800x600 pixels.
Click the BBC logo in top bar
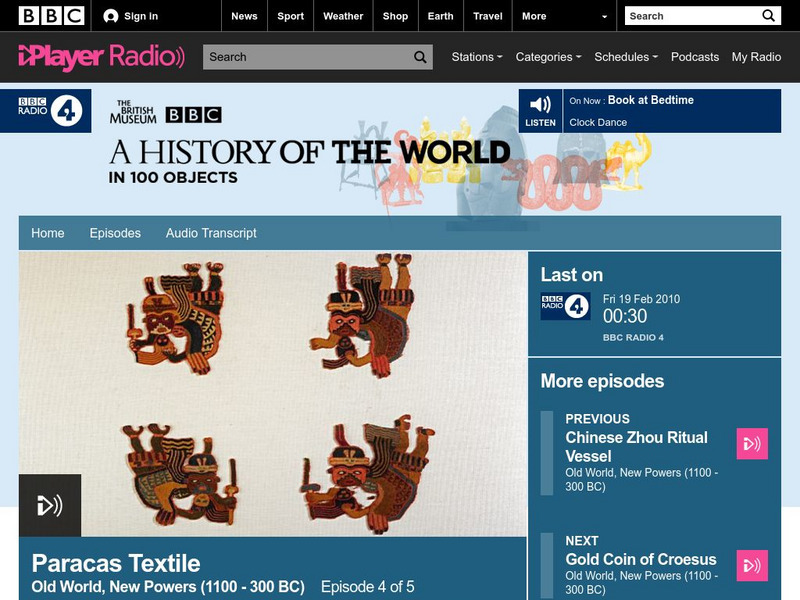tap(52, 16)
